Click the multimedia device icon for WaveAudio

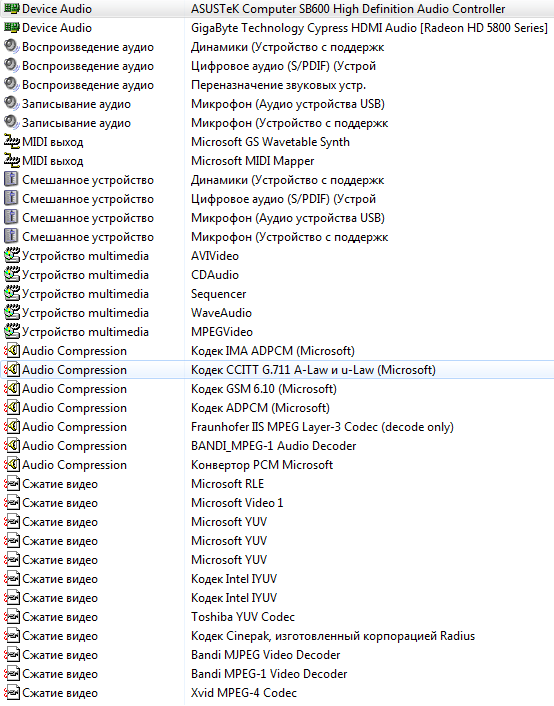click(x=12, y=312)
